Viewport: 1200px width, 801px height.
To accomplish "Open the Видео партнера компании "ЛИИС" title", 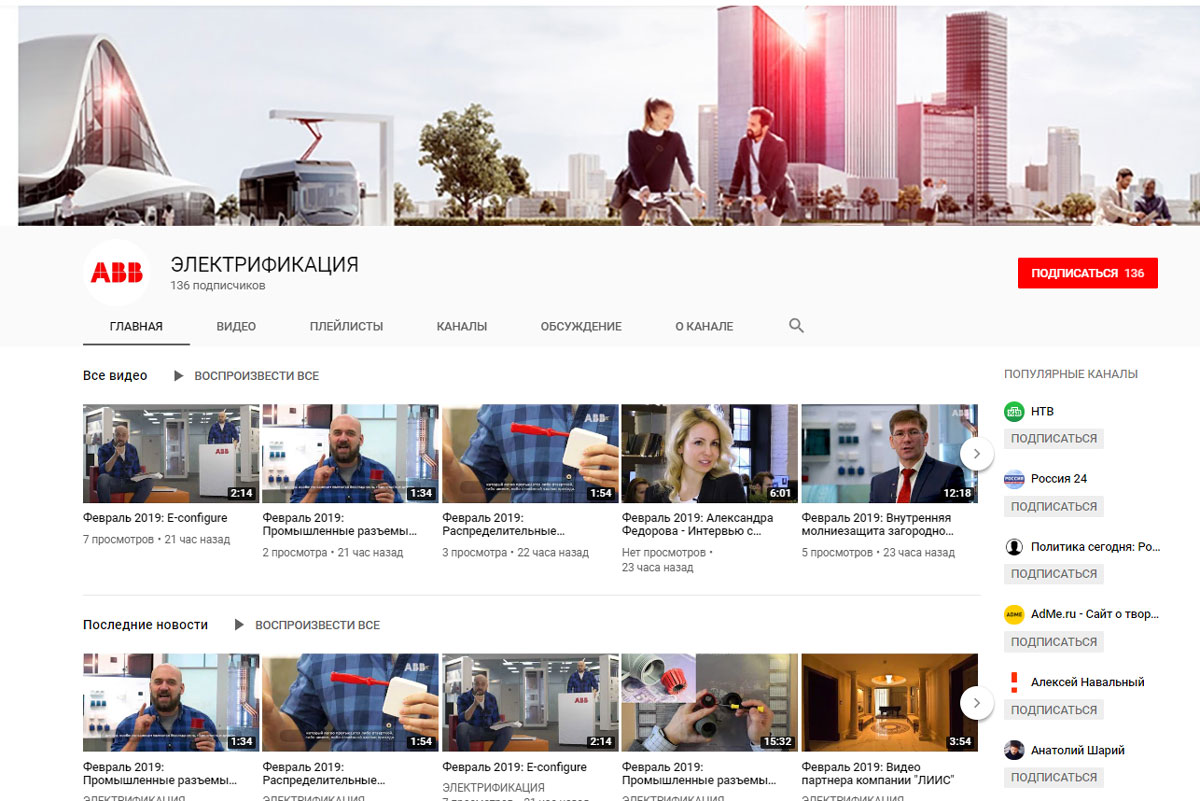I will [878, 774].
